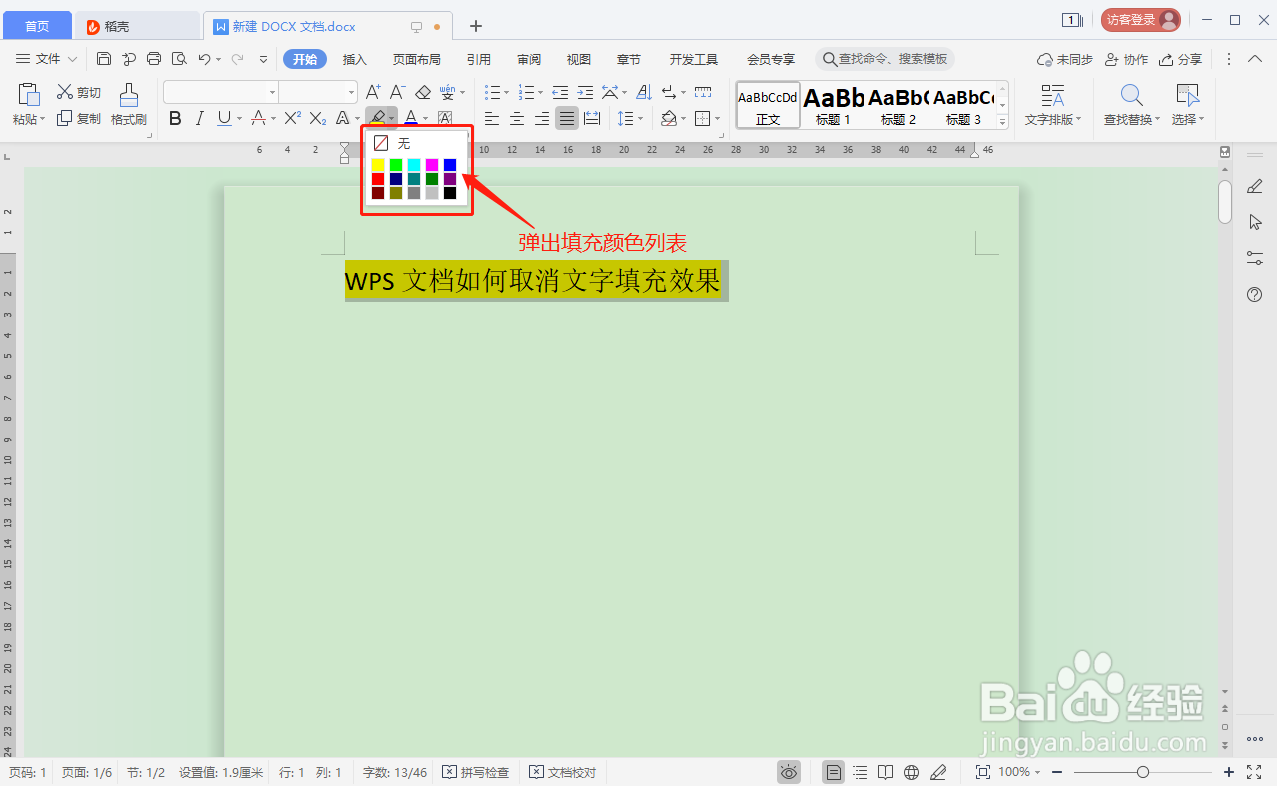Toggle Align Right button
The width and height of the screenshot is (1277, 786).
click(x=542, y=119)
